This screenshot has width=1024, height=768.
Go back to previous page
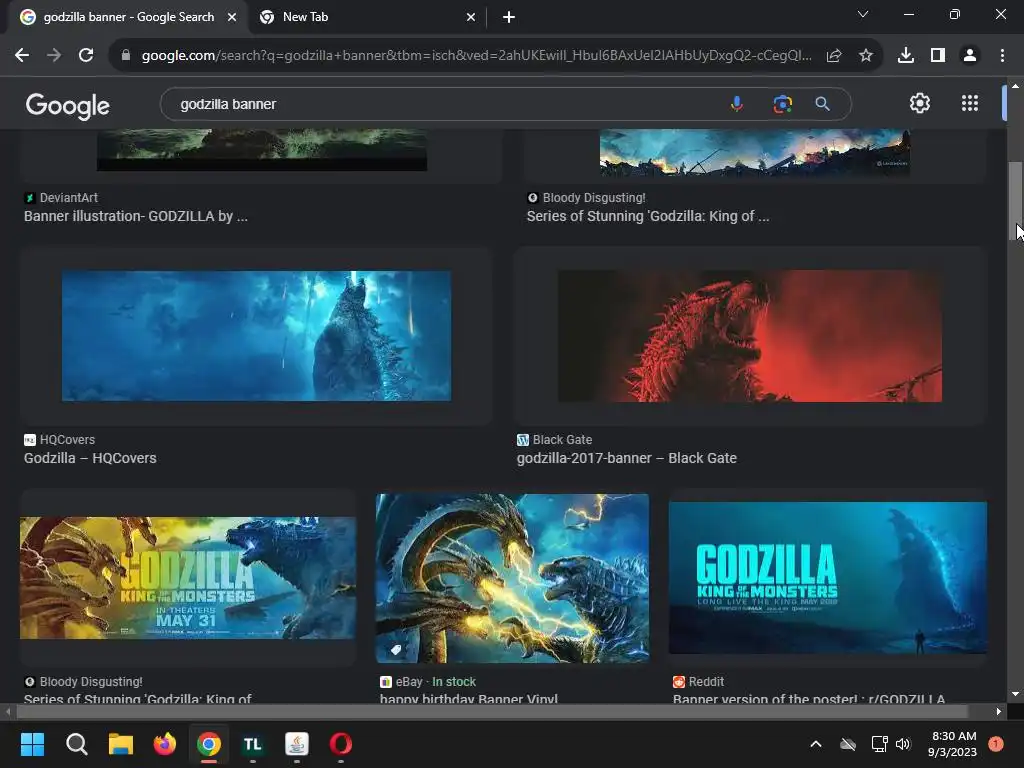point(22,56)
